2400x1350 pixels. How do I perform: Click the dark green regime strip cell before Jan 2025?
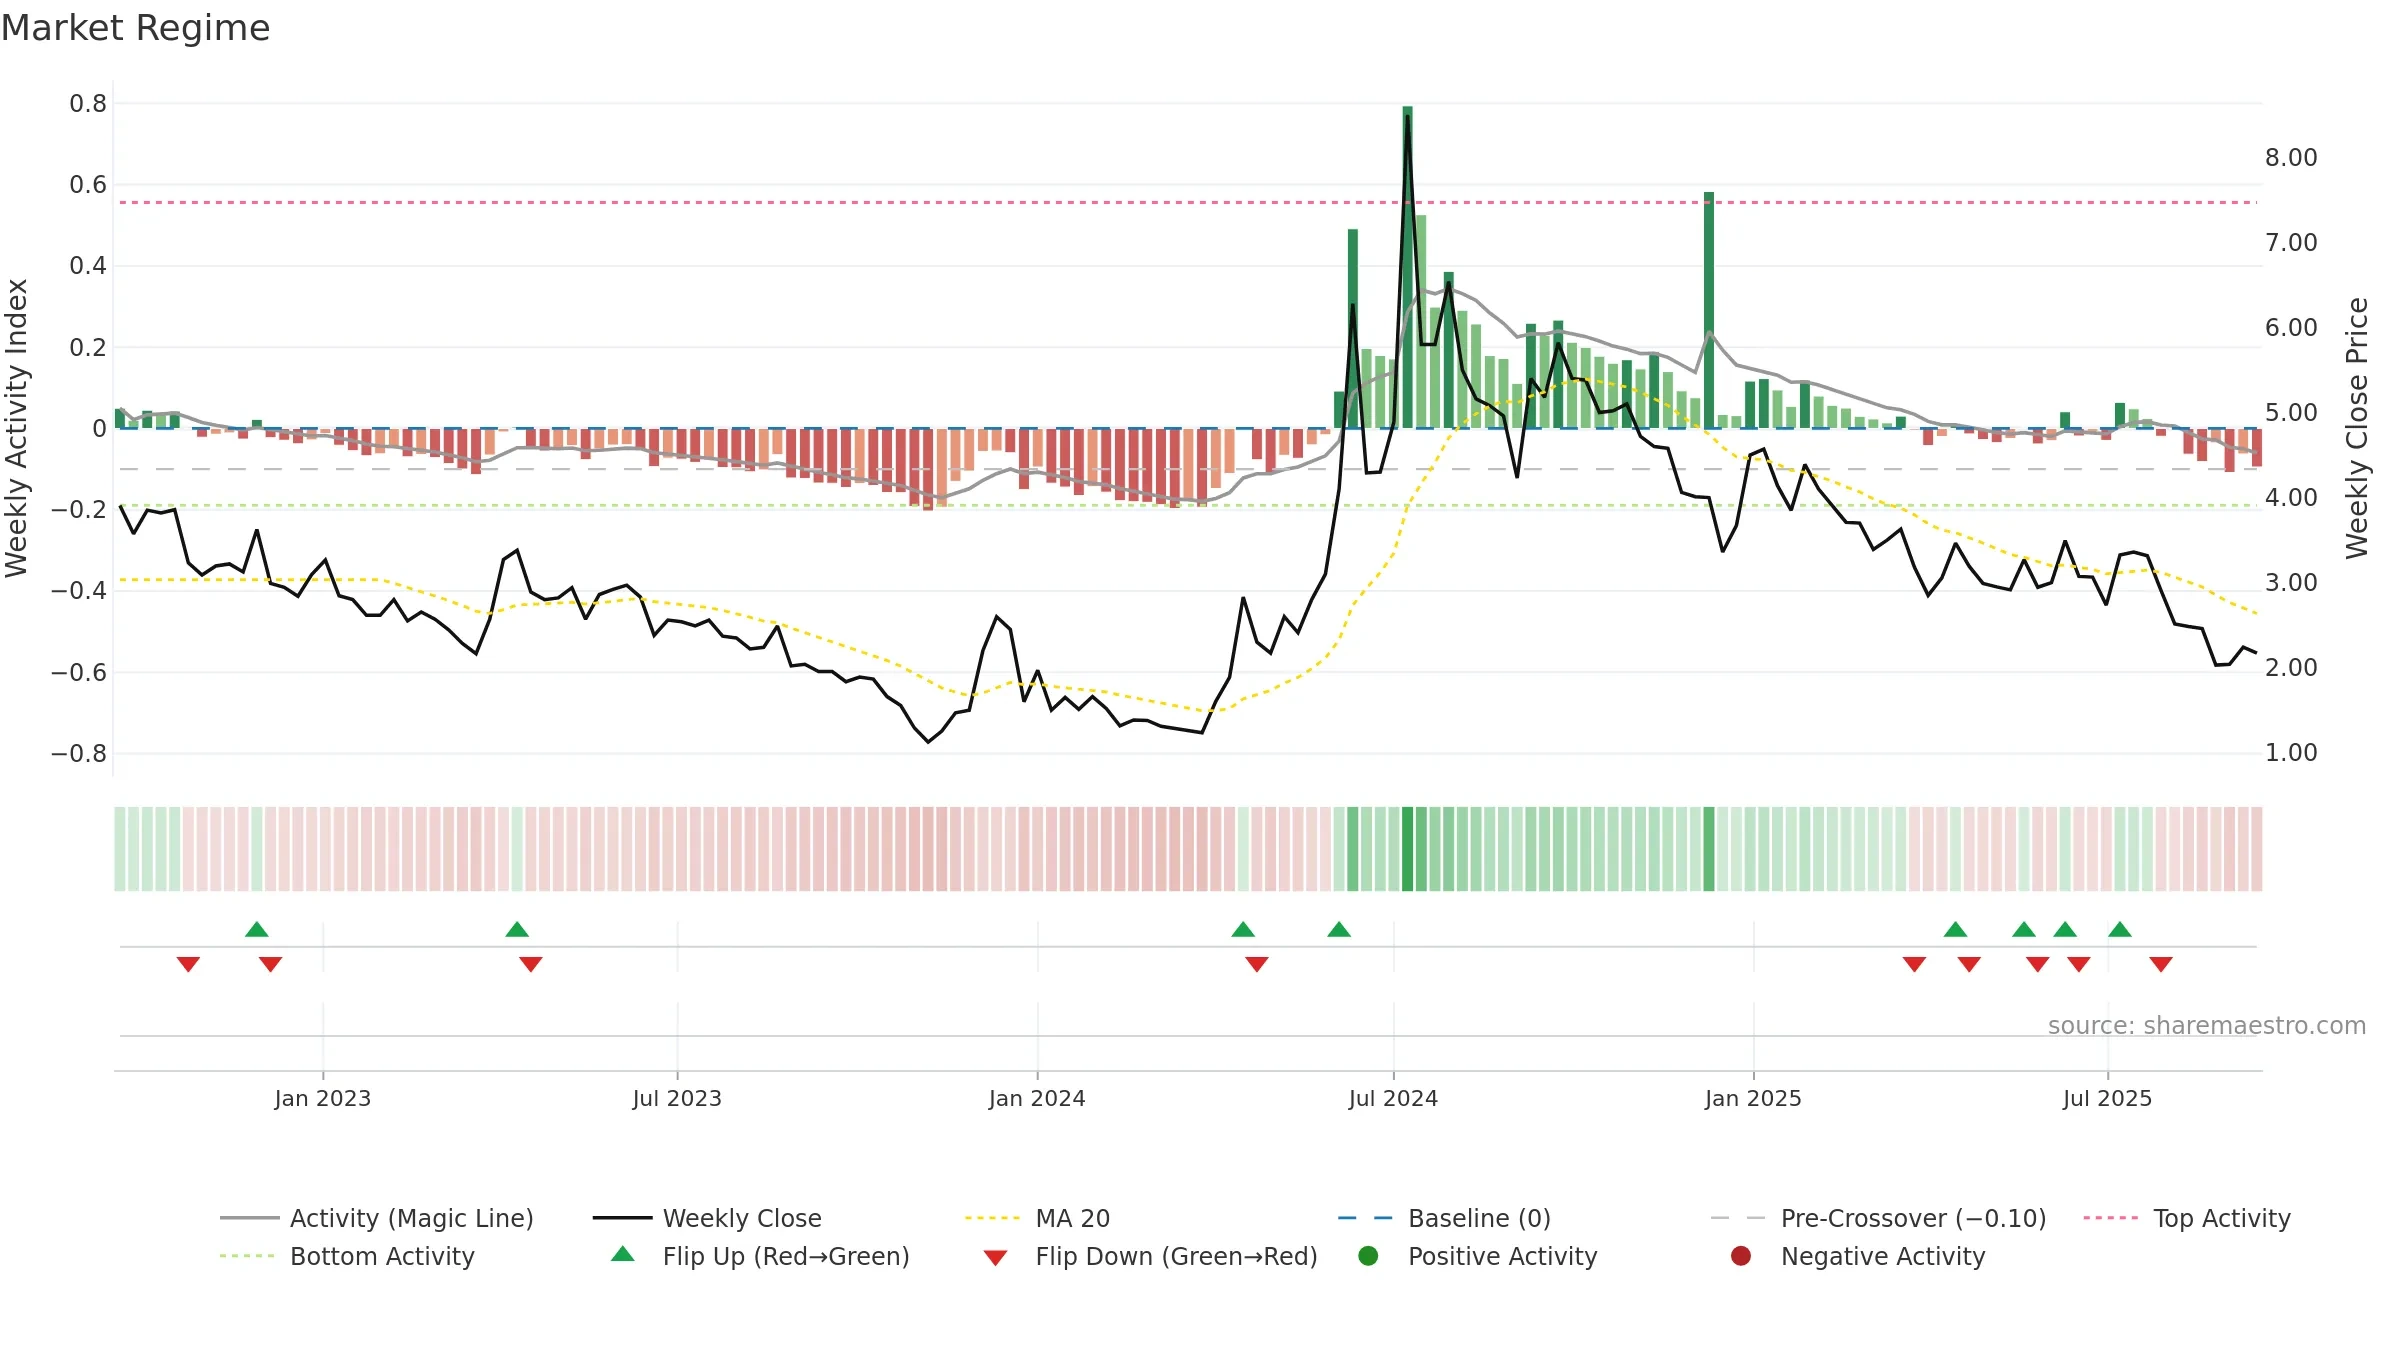pyautogui.click(x=1709, y=849)
